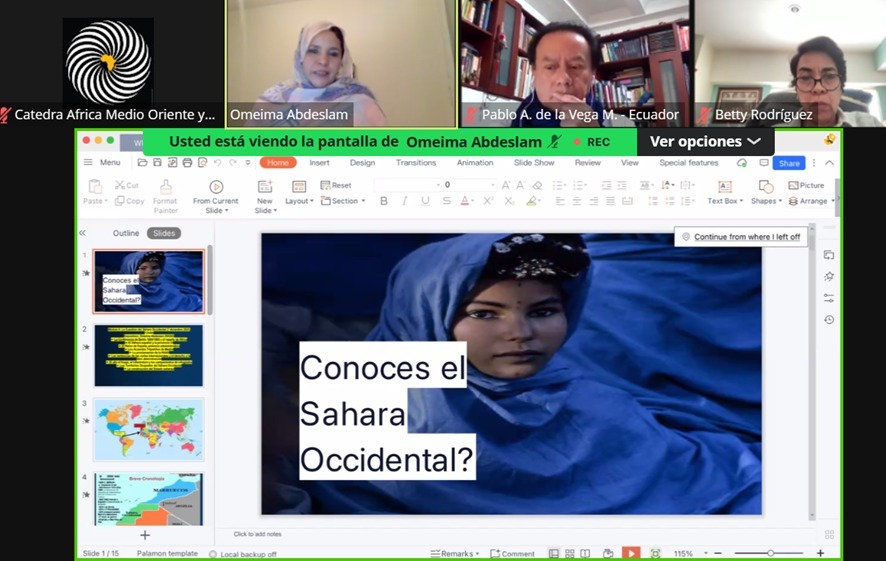Toggle Local backup off indicator
This screenshot has height=561, width=886.
tap(243, 554)
